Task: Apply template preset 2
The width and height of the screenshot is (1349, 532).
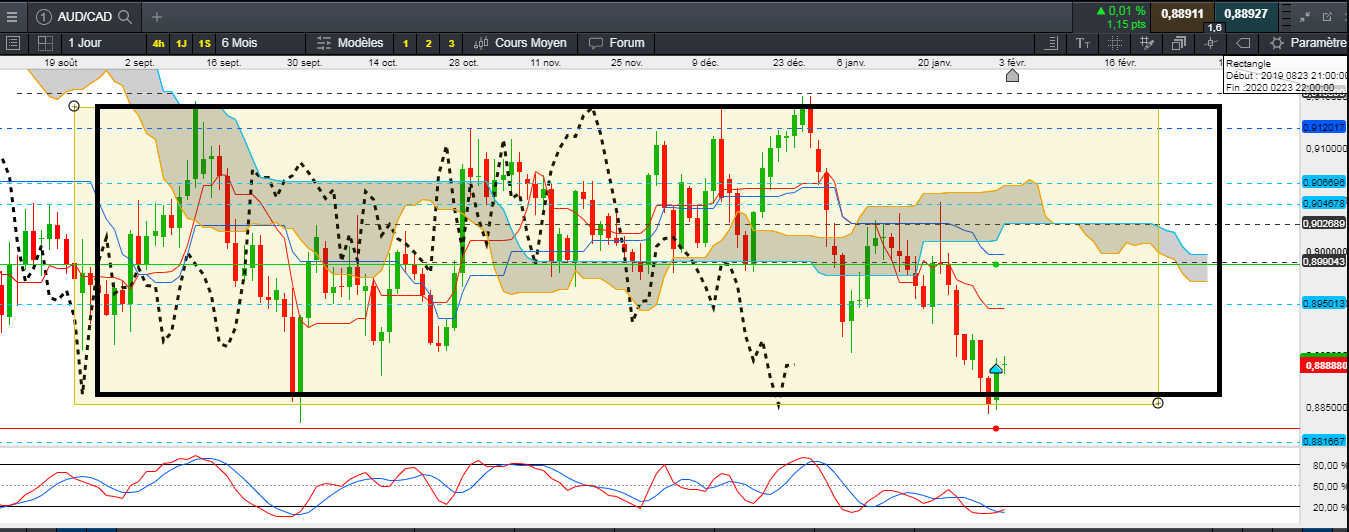Action: 428,43
